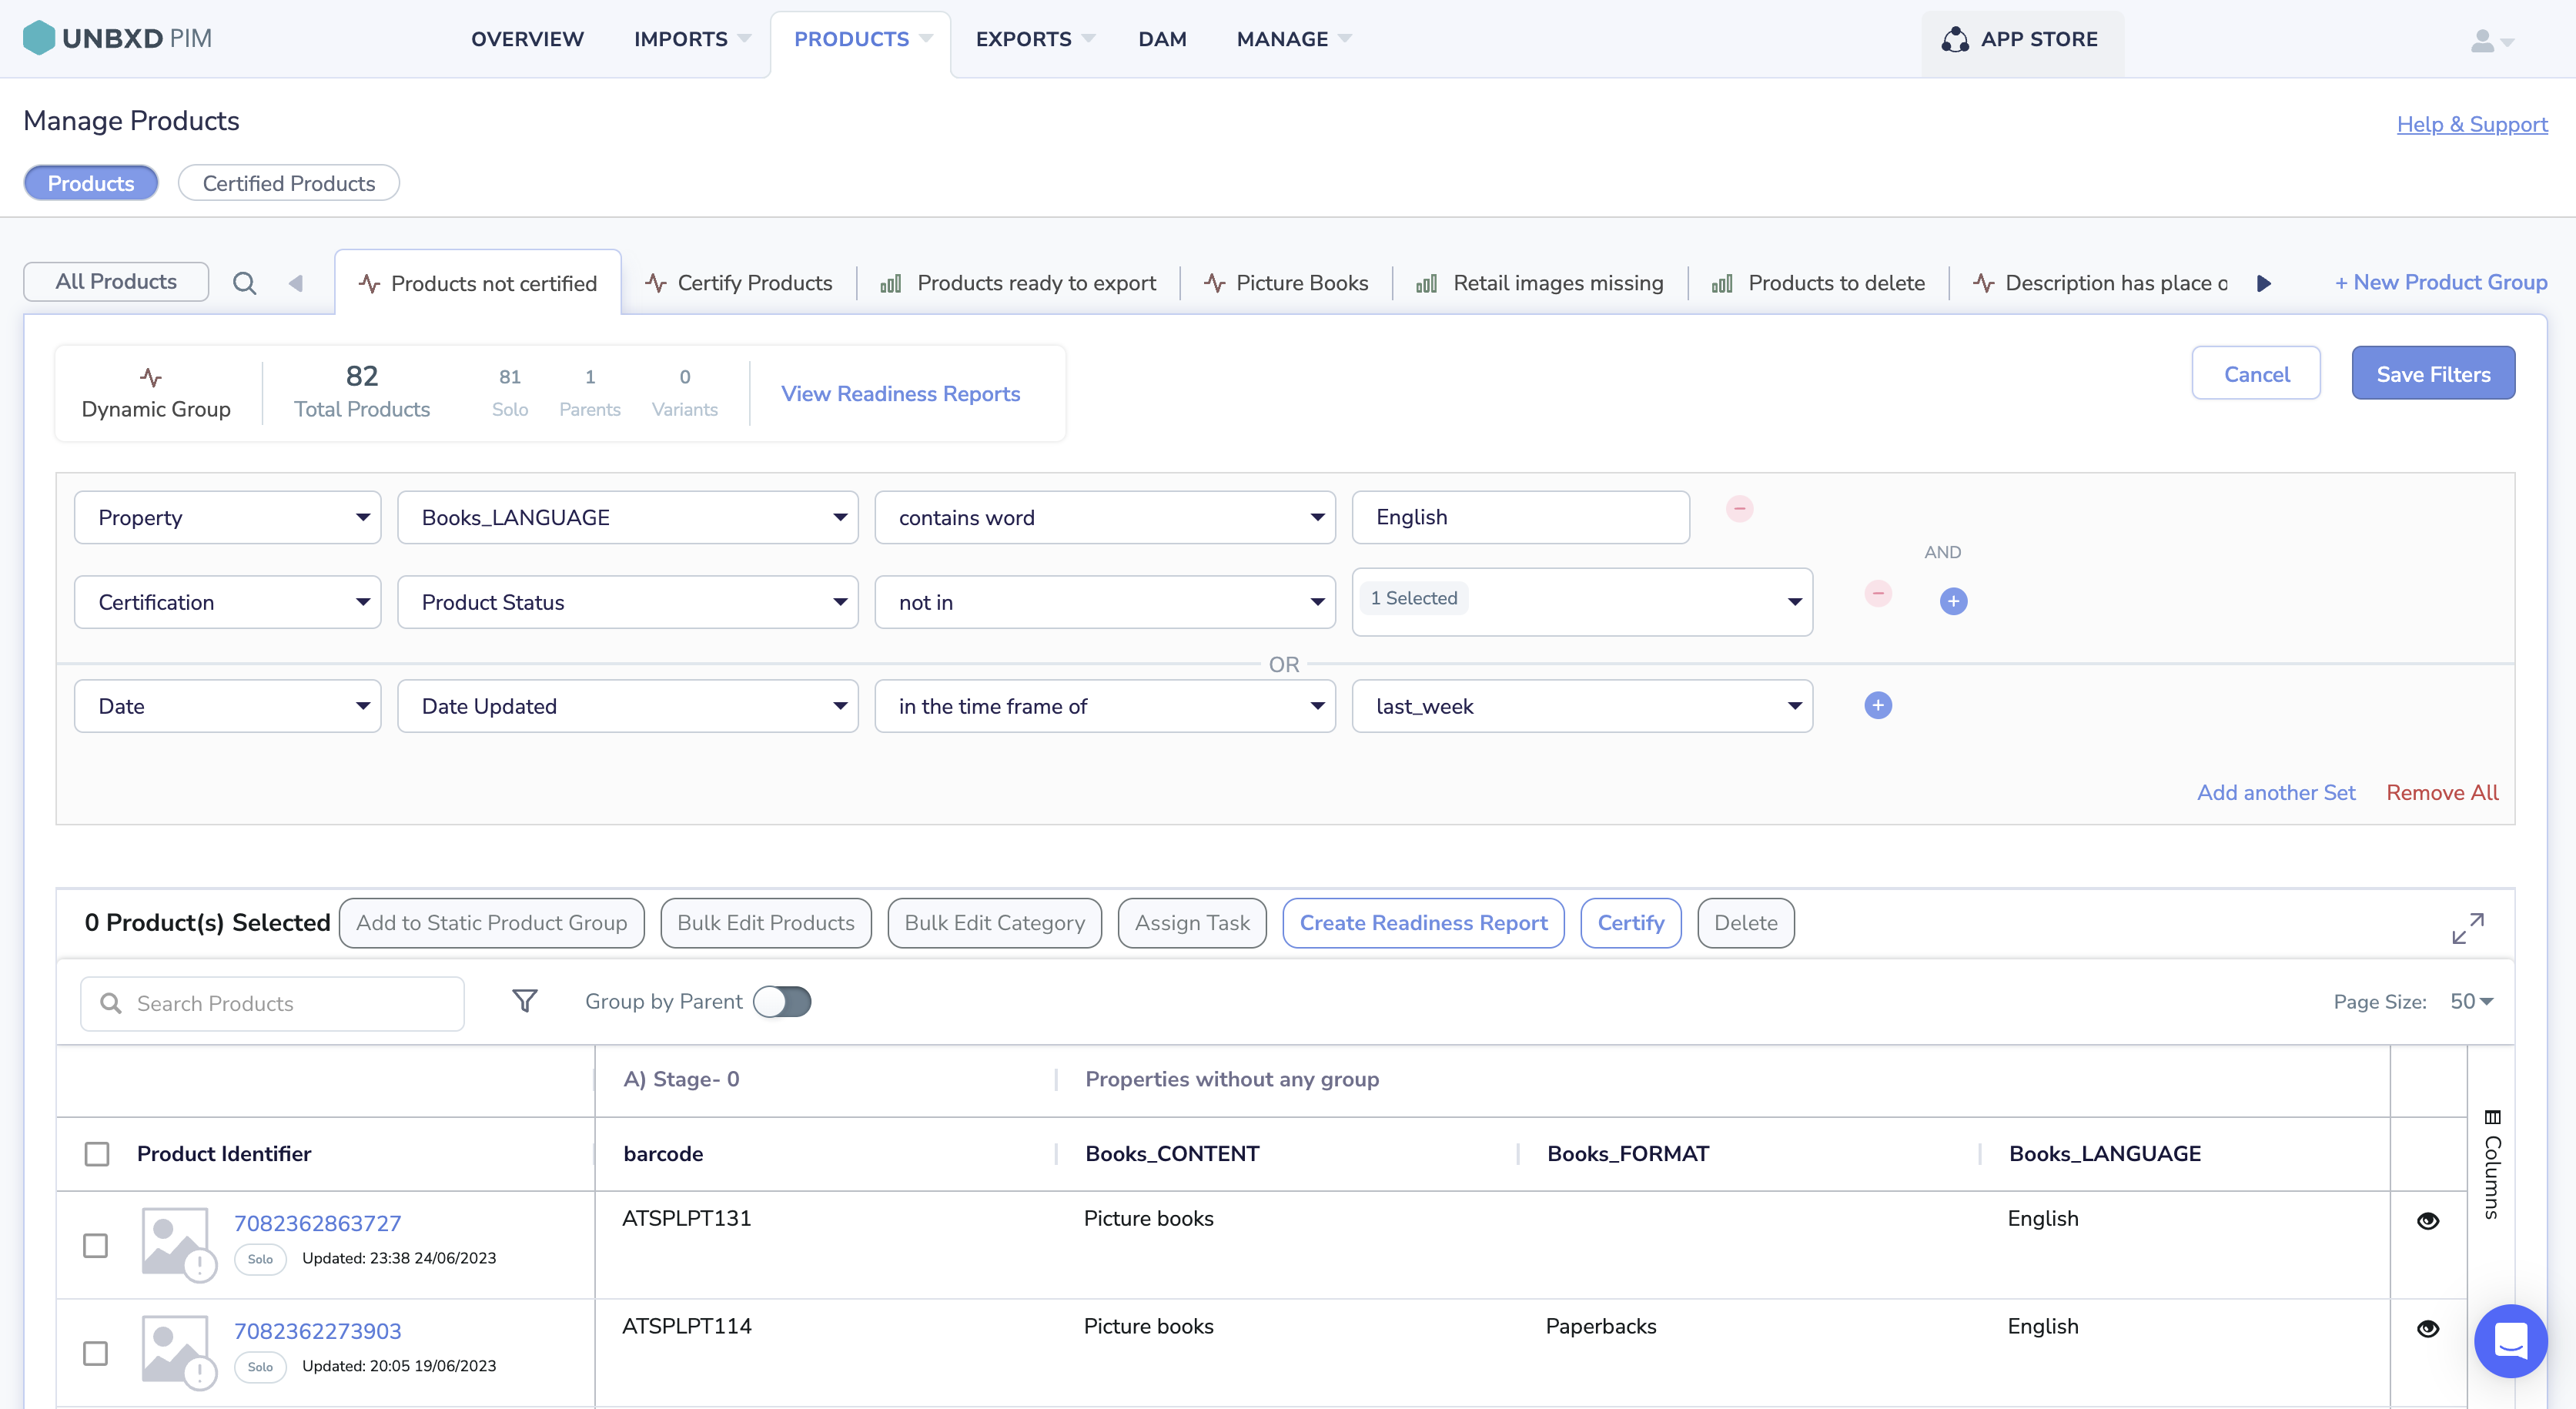
Task: Open the Date Updated field dropdown
Action: point(628,706)
